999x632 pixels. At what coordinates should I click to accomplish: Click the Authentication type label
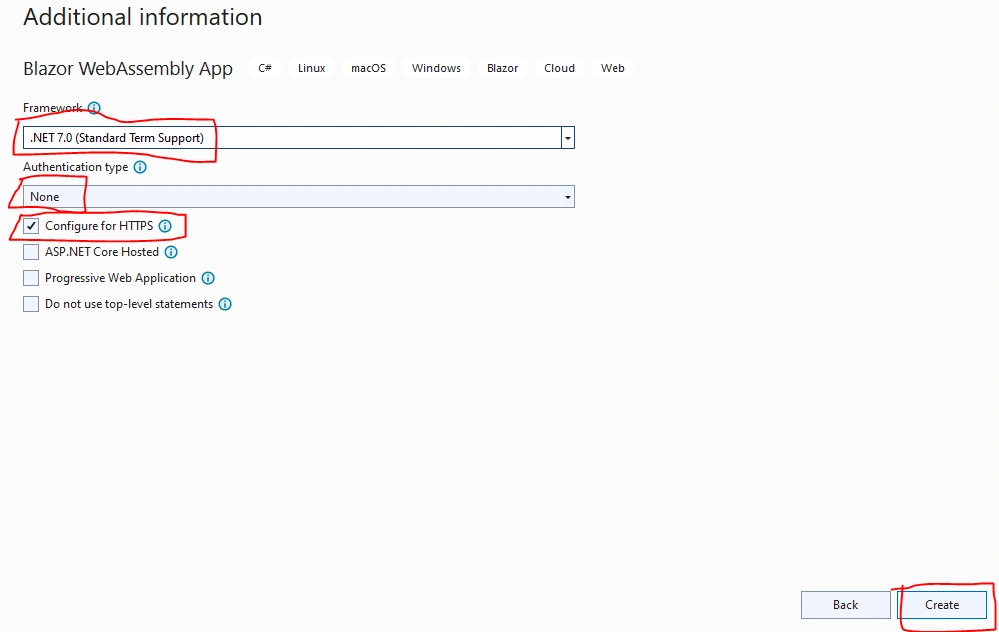coord(76,167)
